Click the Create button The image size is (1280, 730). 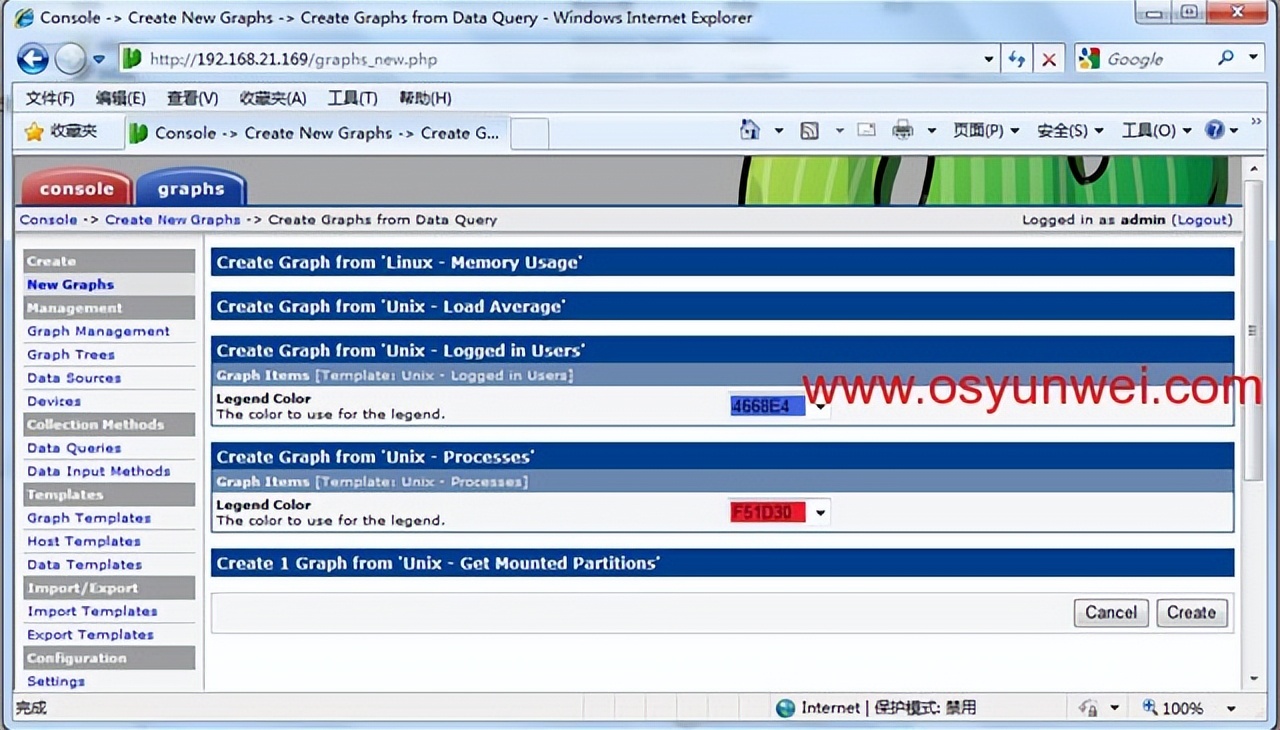[x=1191, y=612]
